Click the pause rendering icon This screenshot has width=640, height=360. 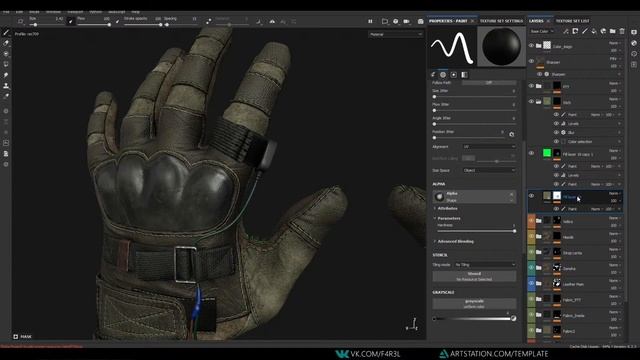(x=370, y=21)
